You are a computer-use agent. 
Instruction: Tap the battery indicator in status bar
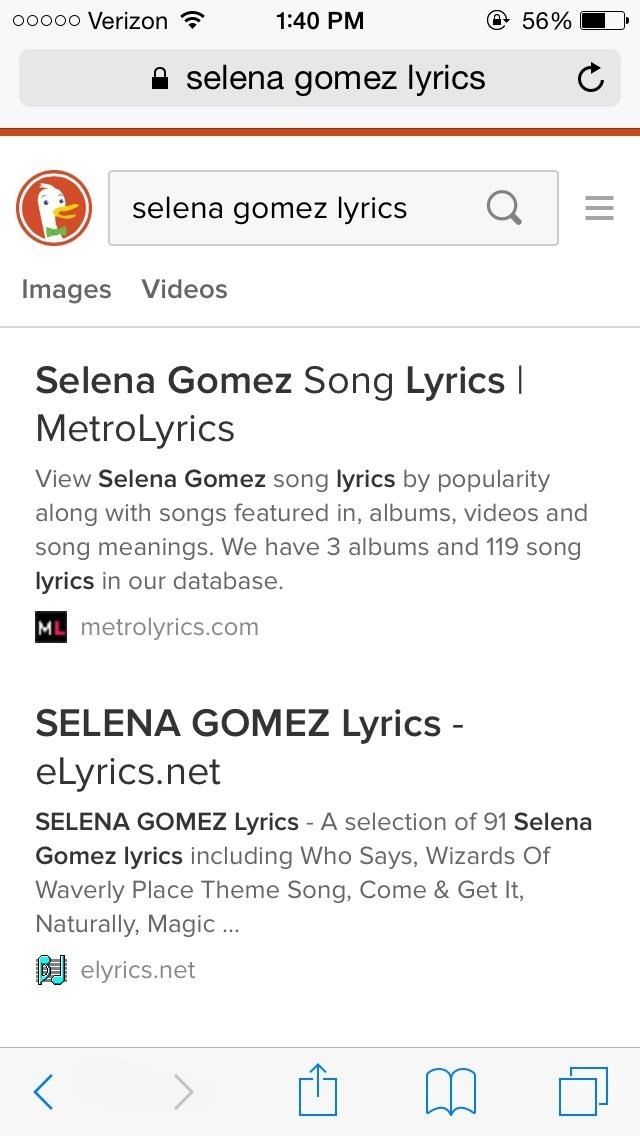pos(604,20)
